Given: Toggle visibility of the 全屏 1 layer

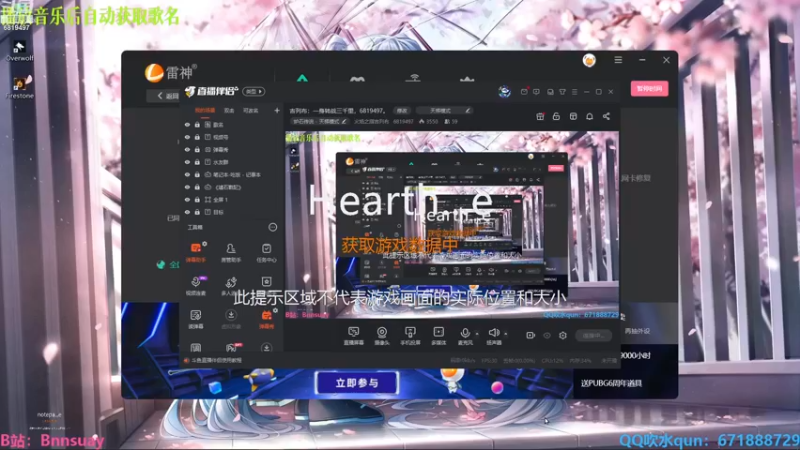Looking at the screenshot, I should click(187, 199).
